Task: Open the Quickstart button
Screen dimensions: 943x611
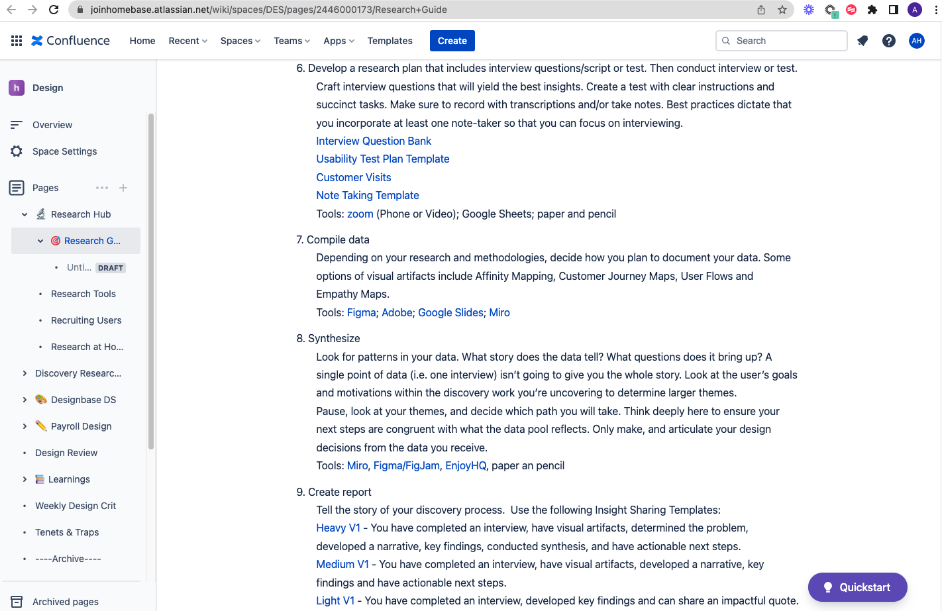Action: (857, 588)
